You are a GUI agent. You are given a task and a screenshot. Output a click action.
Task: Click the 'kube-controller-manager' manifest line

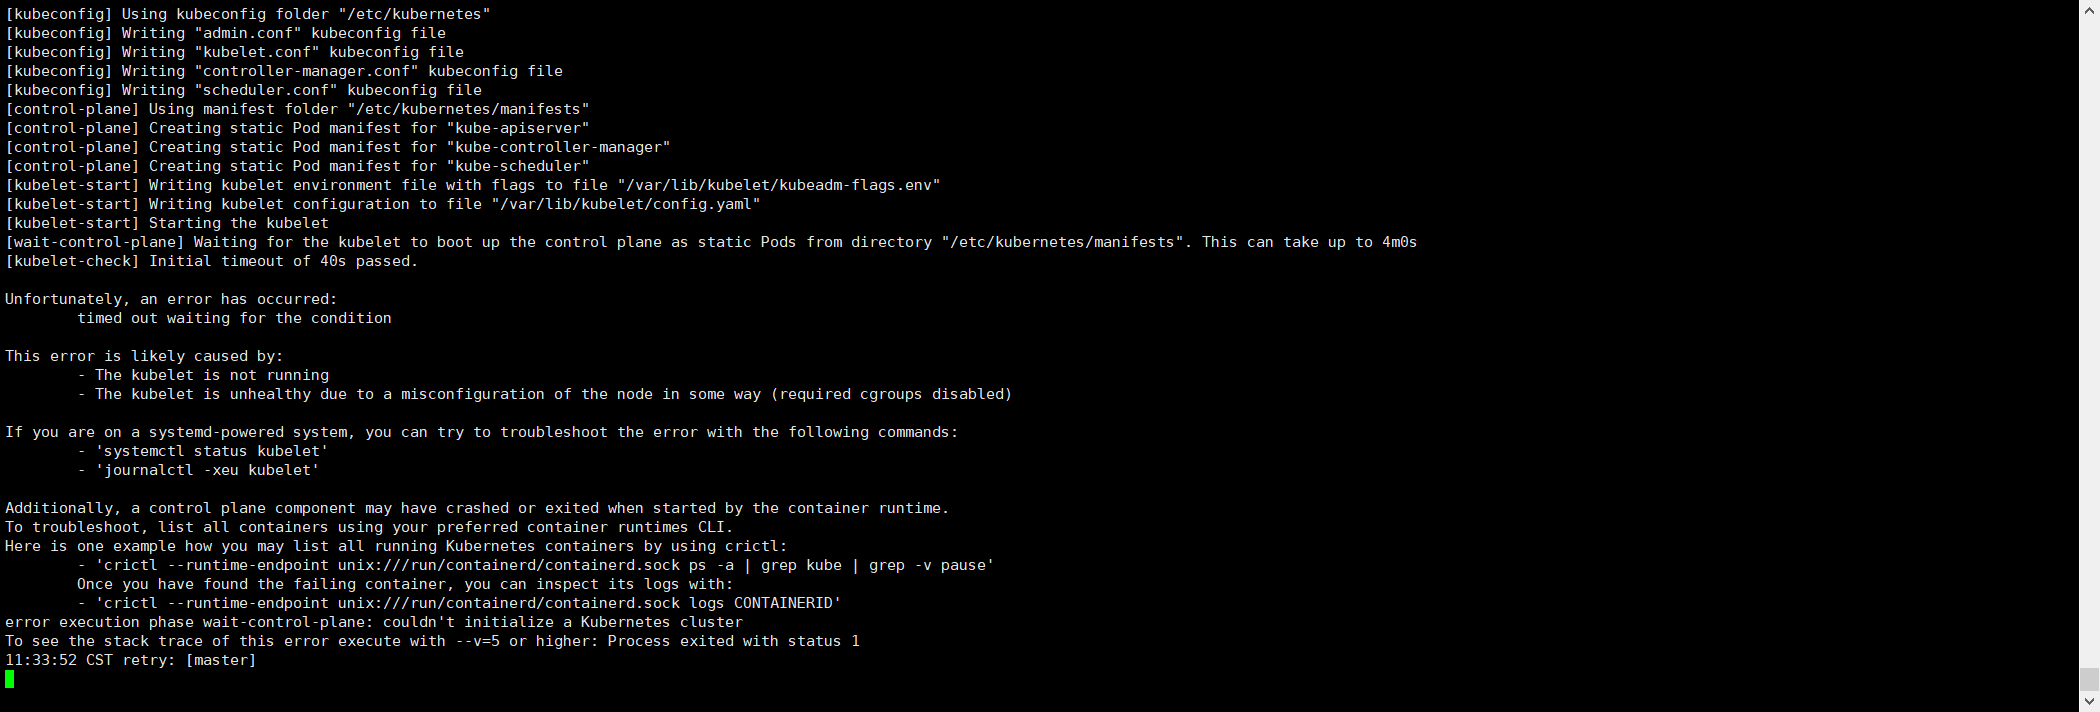338,147
